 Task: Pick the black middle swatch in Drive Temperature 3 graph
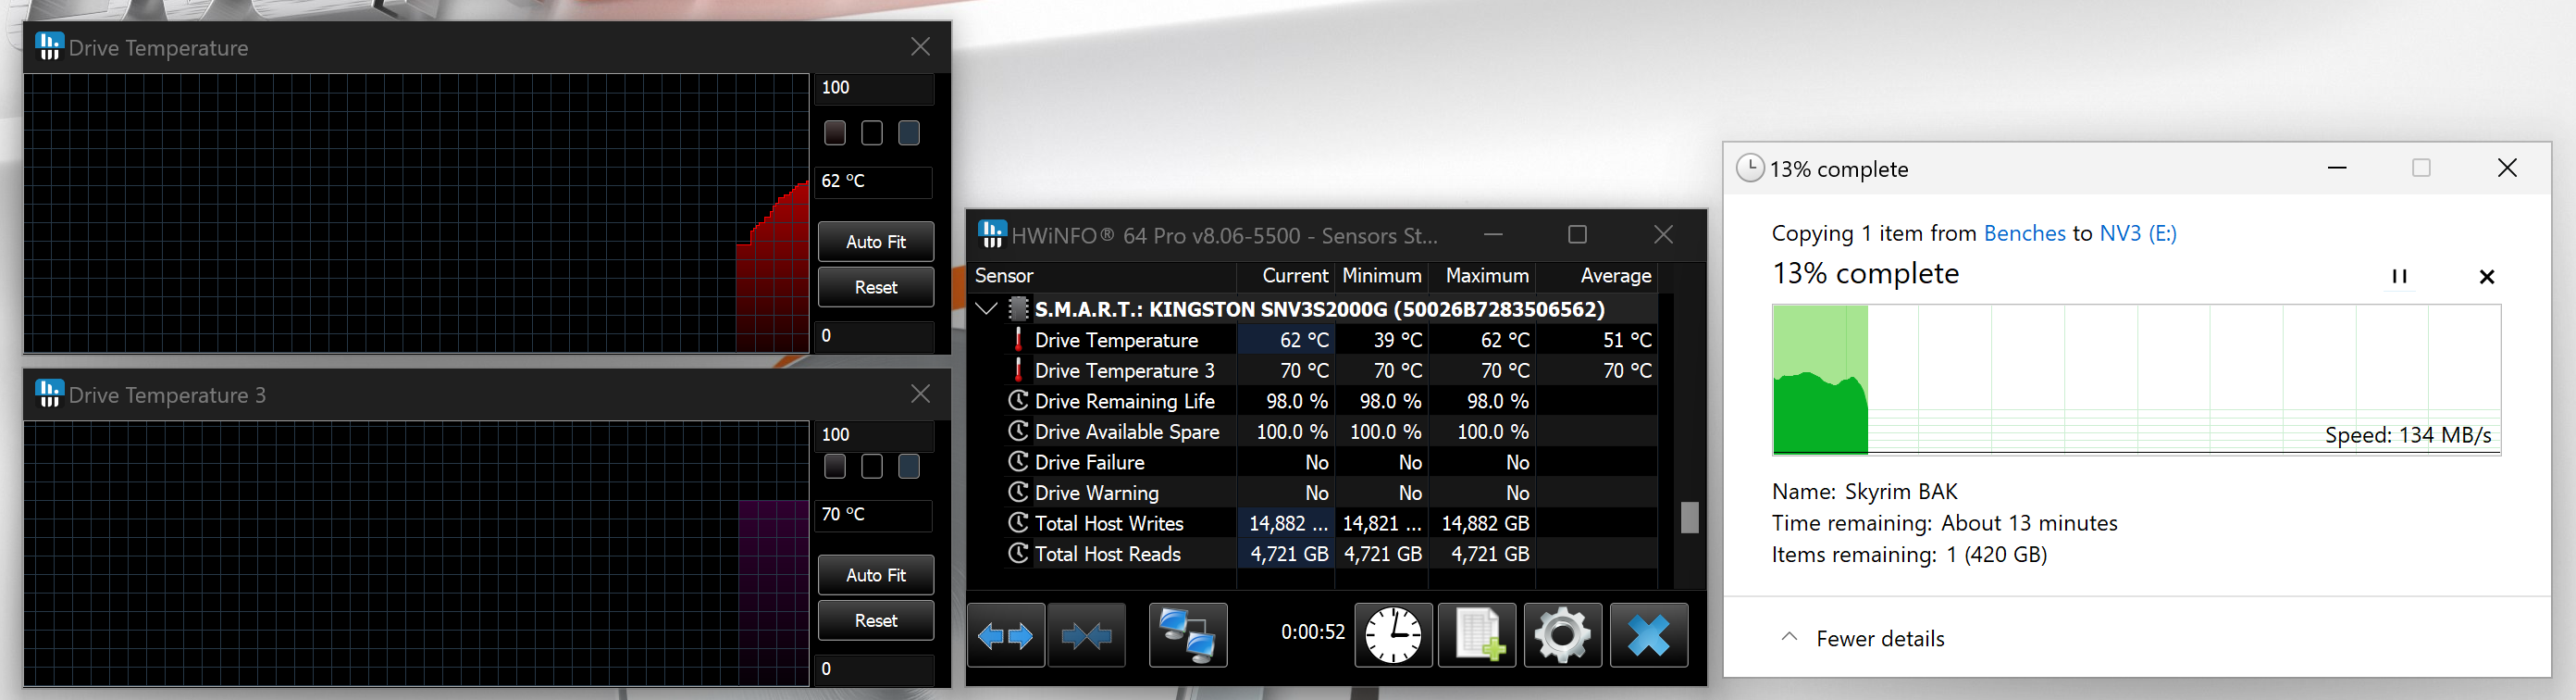click(872, 466)
